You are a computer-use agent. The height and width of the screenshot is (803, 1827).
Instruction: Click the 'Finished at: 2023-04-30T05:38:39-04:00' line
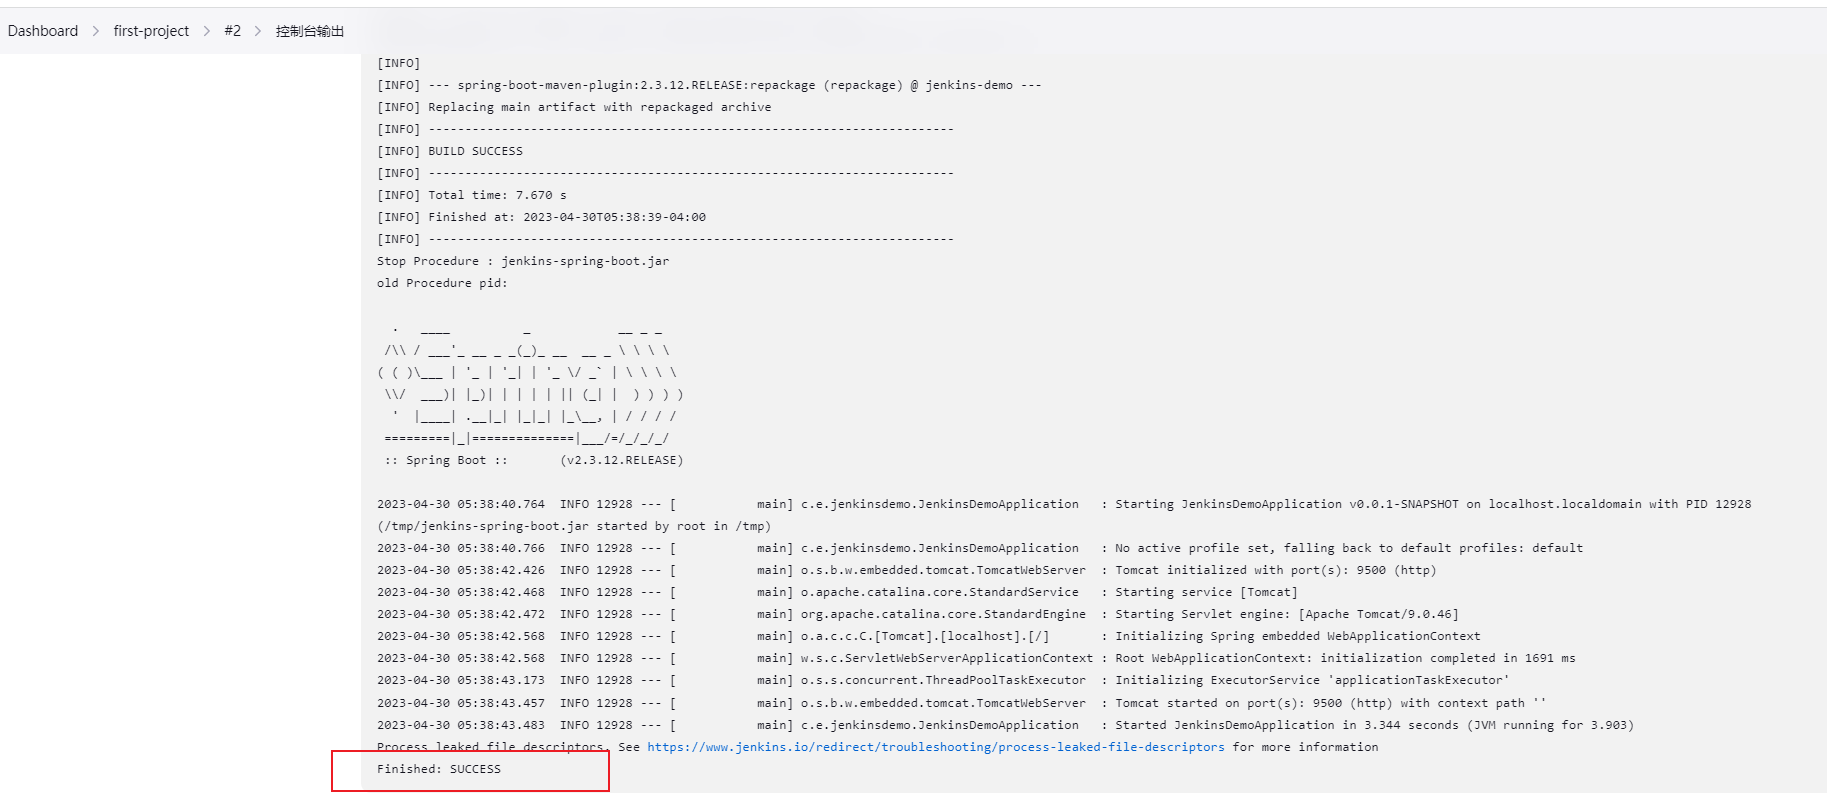click(x=566, y=217)
